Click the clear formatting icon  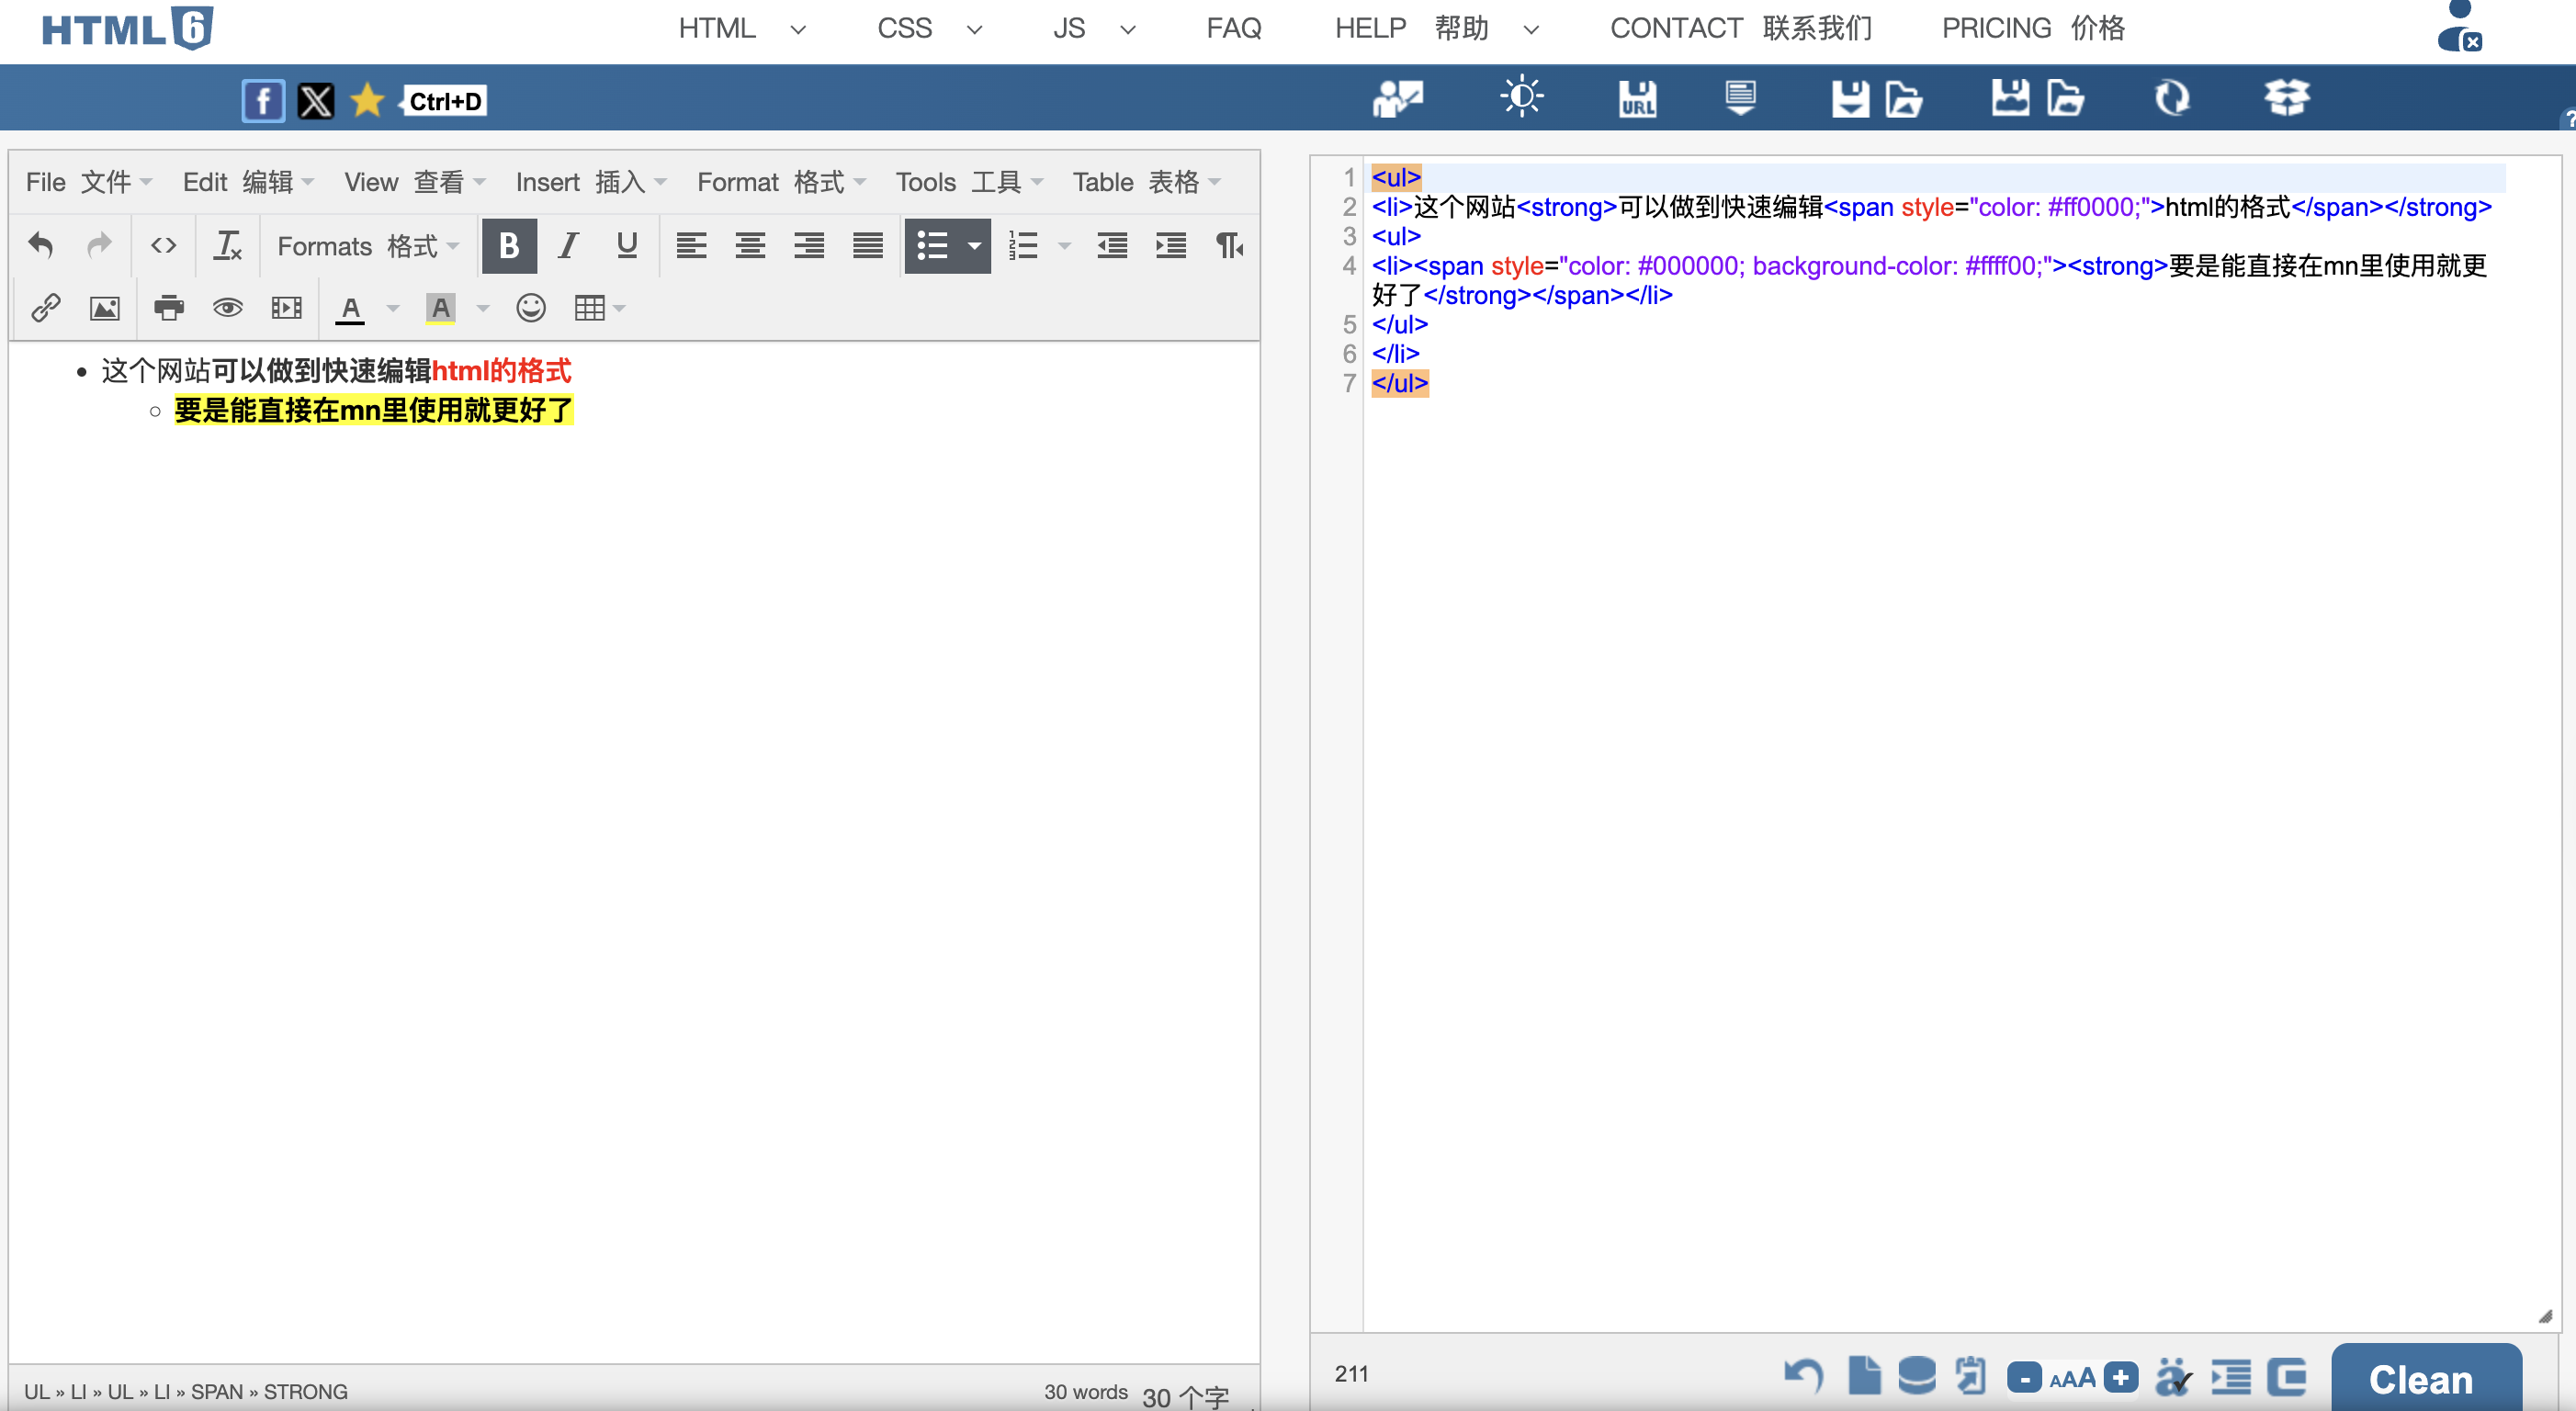pyautogui.click(x=227, y=245)
